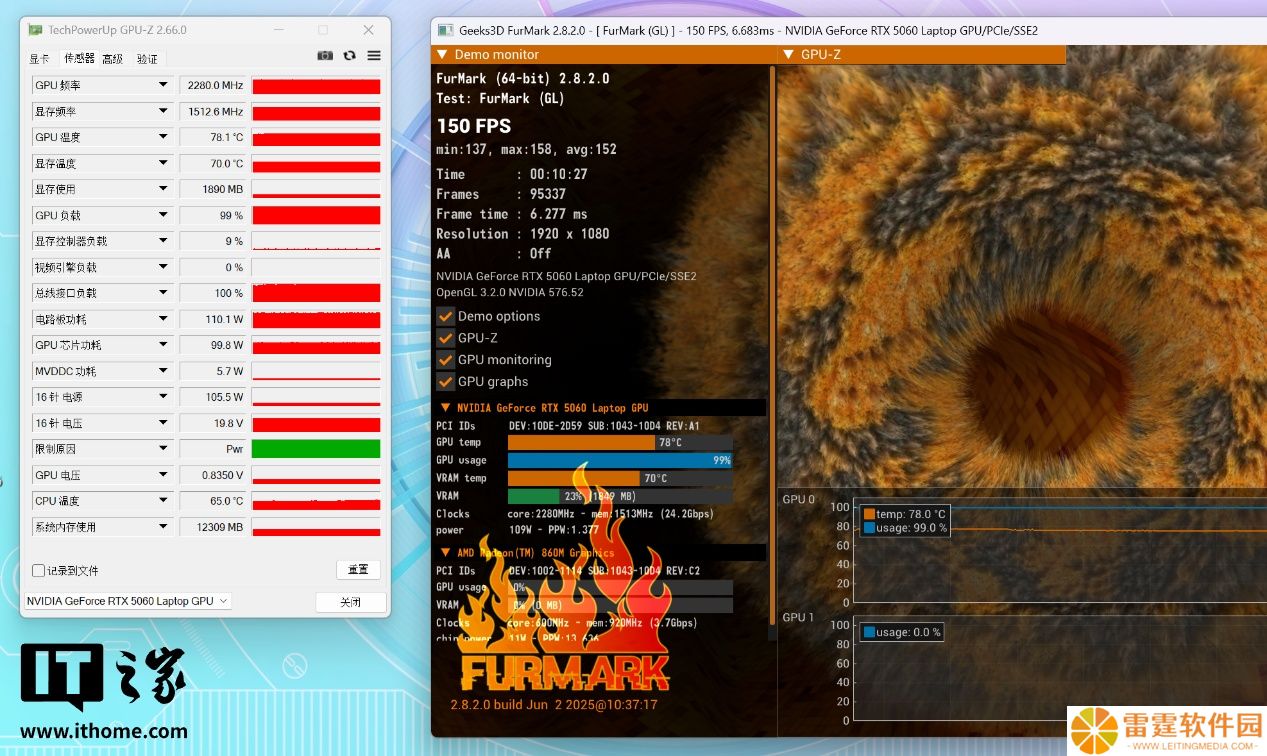Click the 2280.0 MHz value field

tap(213, 85)
